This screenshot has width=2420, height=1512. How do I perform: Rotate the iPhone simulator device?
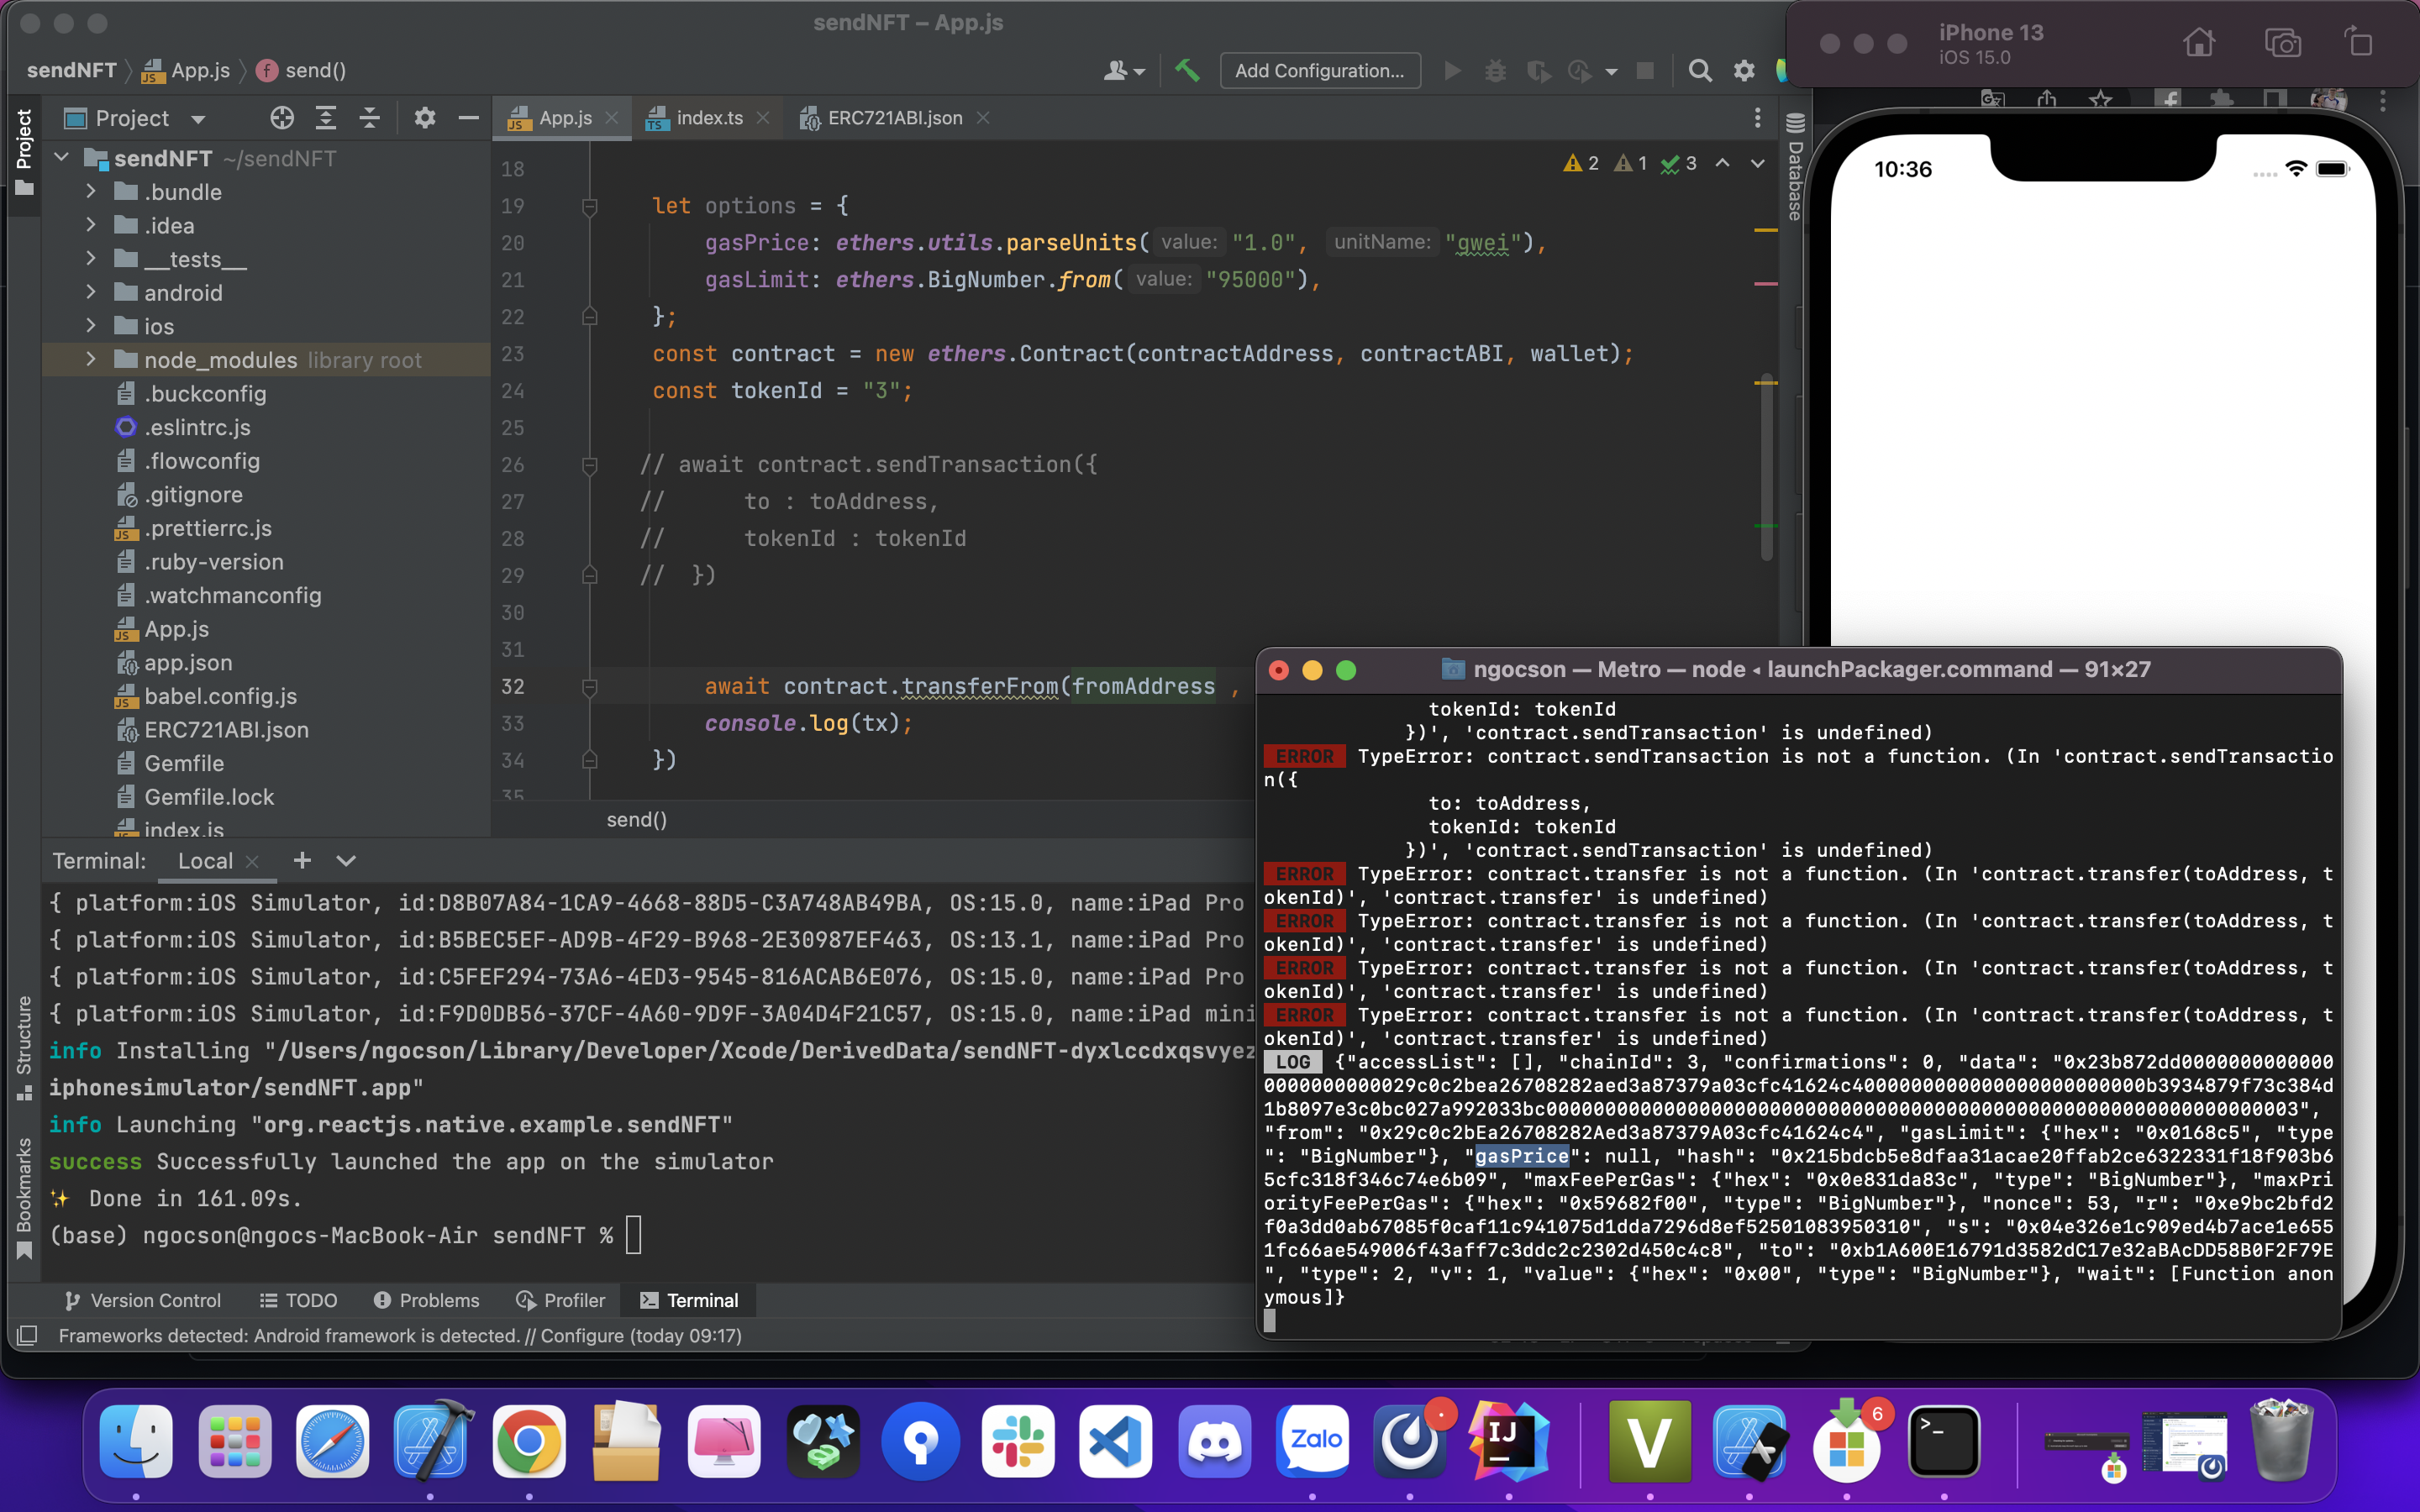(x=2358, y=43)
